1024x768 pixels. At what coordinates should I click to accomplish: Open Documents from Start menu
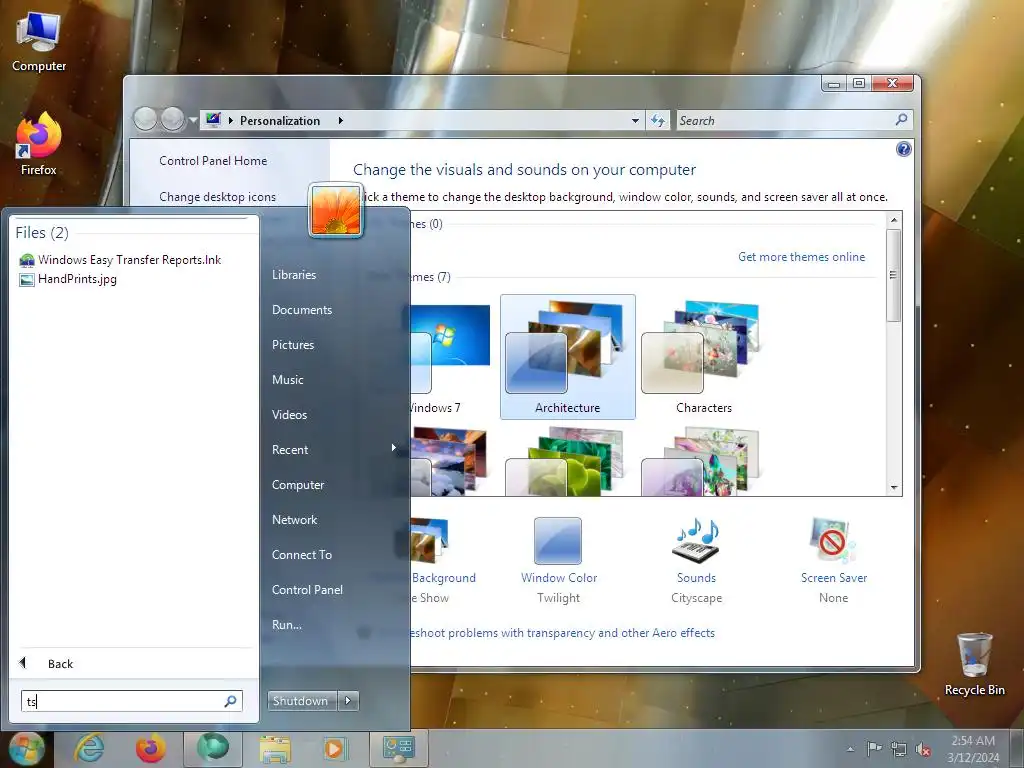coord(302,310)
